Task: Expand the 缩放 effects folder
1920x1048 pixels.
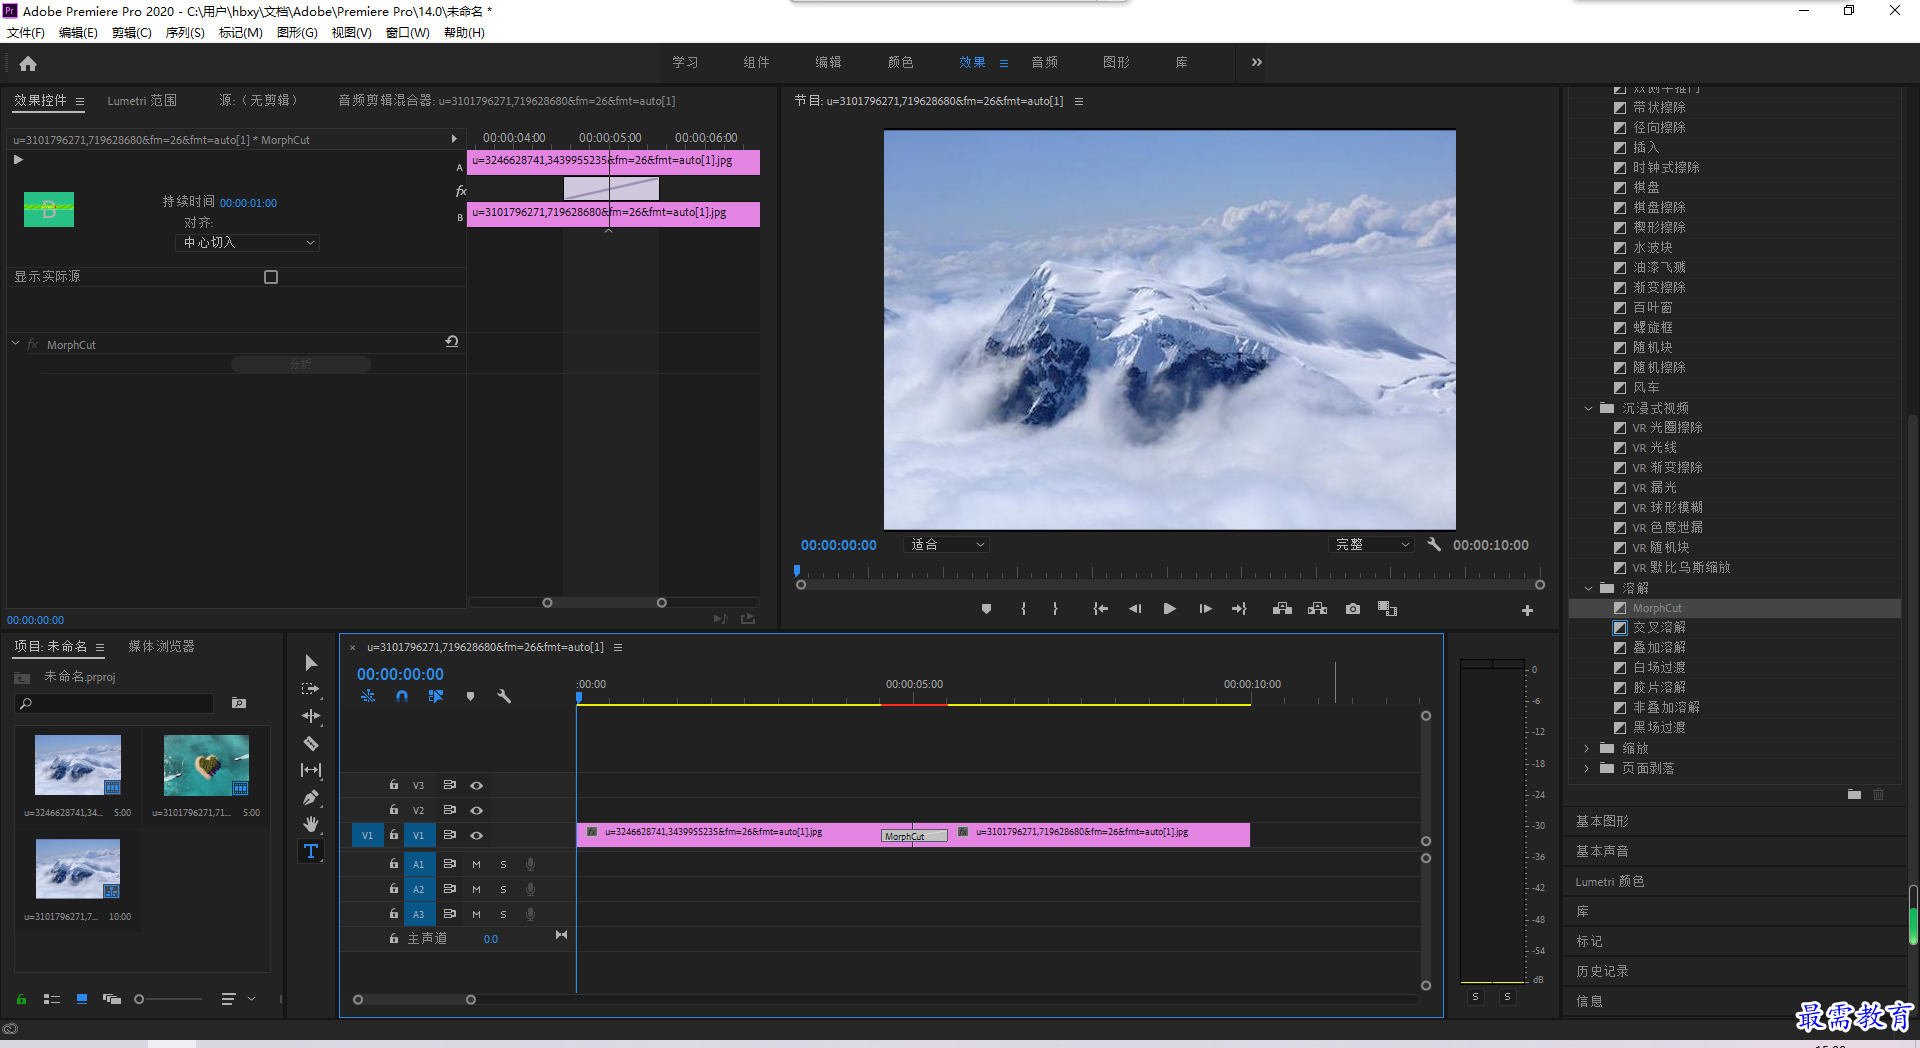Action: [x=1587, y=749]
